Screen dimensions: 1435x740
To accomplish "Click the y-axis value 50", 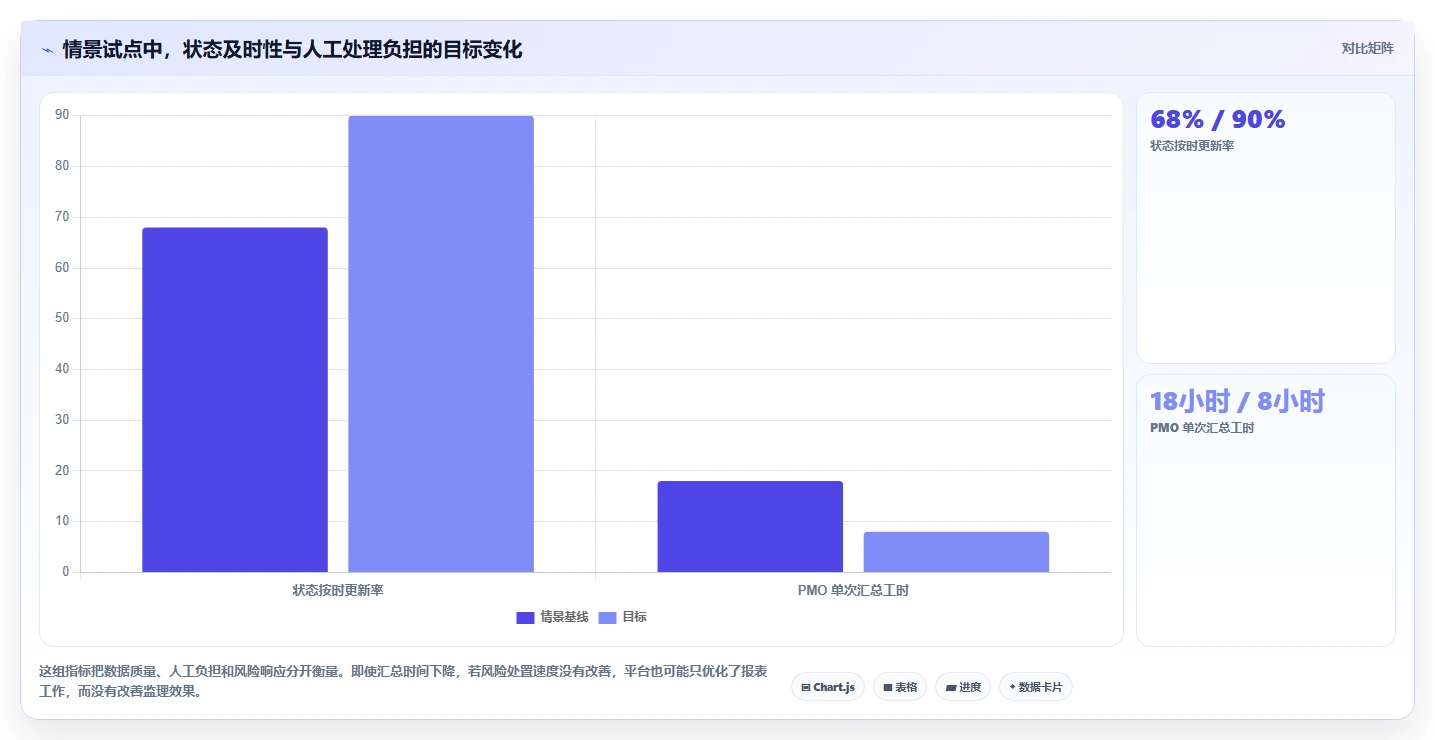I will point(62,318).
